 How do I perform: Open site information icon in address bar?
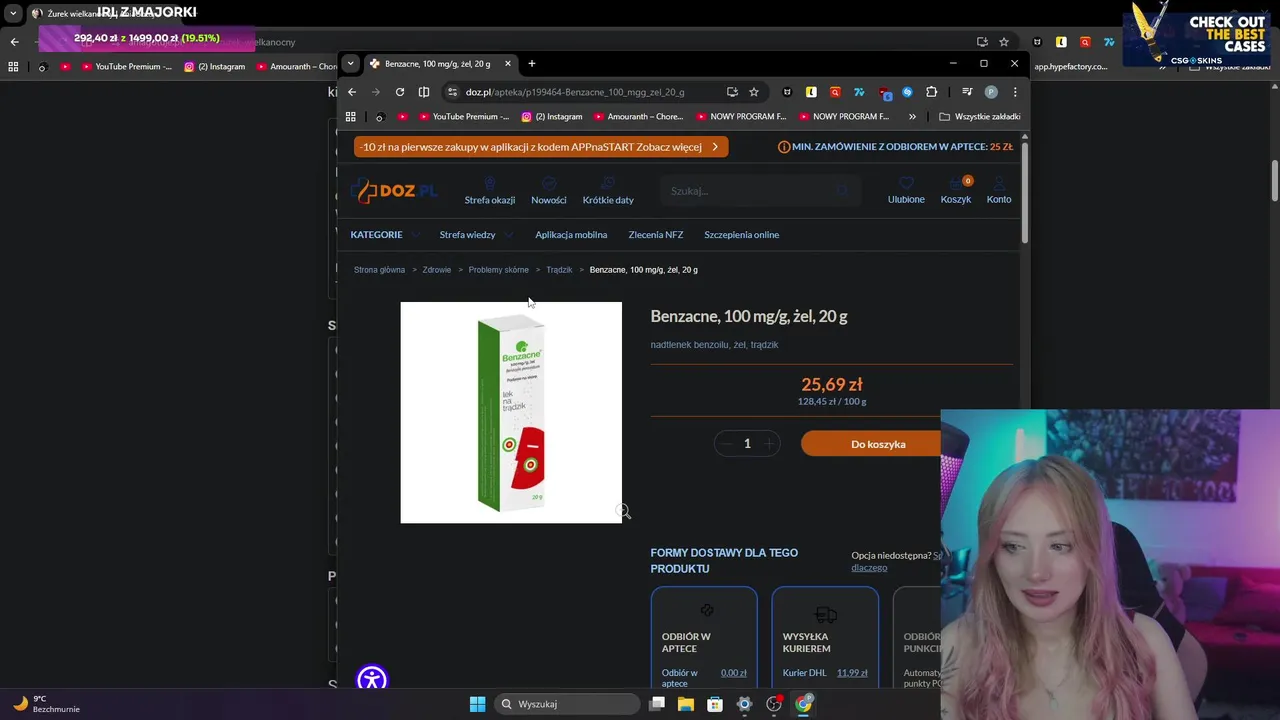(452, 92)
